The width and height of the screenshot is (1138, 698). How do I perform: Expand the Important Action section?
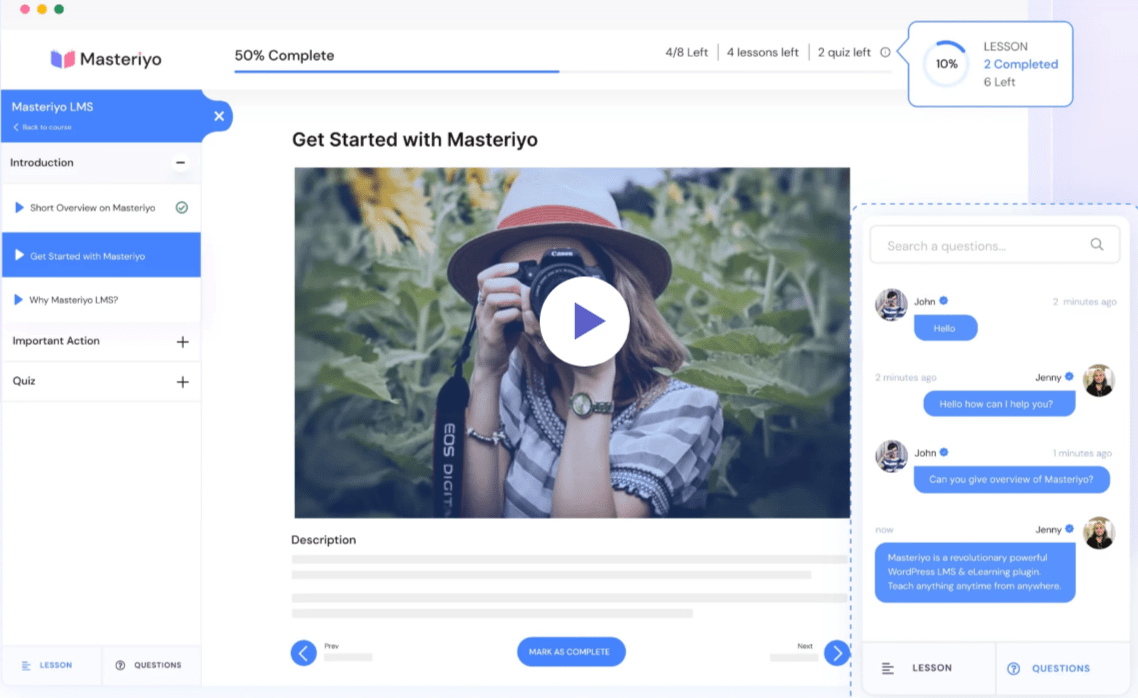(x=181, y=341)
